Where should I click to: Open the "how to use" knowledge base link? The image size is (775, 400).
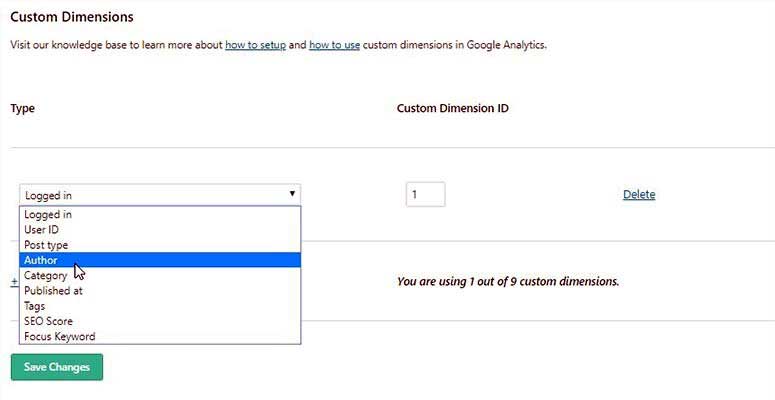pyautogui.click(x=334, y=45)
